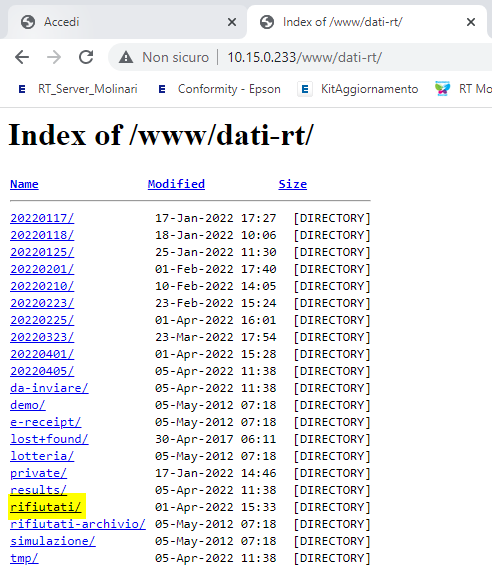The width and height of the screenshot is (492, 569).
Task: Click the browser back arrow
Action: pyautogui.click(x=22, y=57)
